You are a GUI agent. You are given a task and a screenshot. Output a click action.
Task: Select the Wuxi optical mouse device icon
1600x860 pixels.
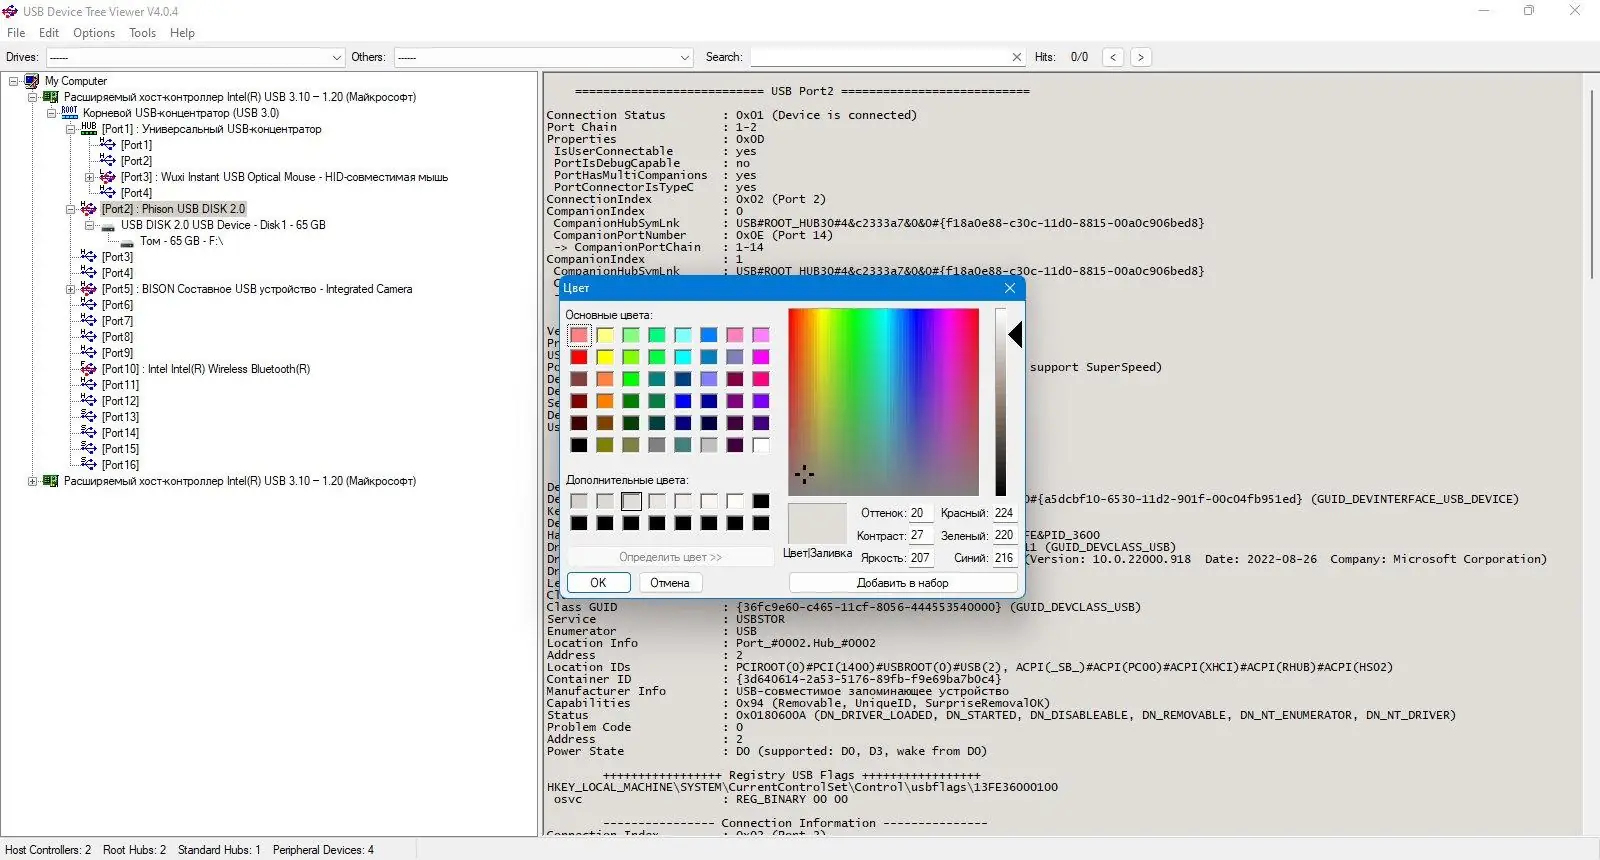pyautogui.click(x=108, y=177)
